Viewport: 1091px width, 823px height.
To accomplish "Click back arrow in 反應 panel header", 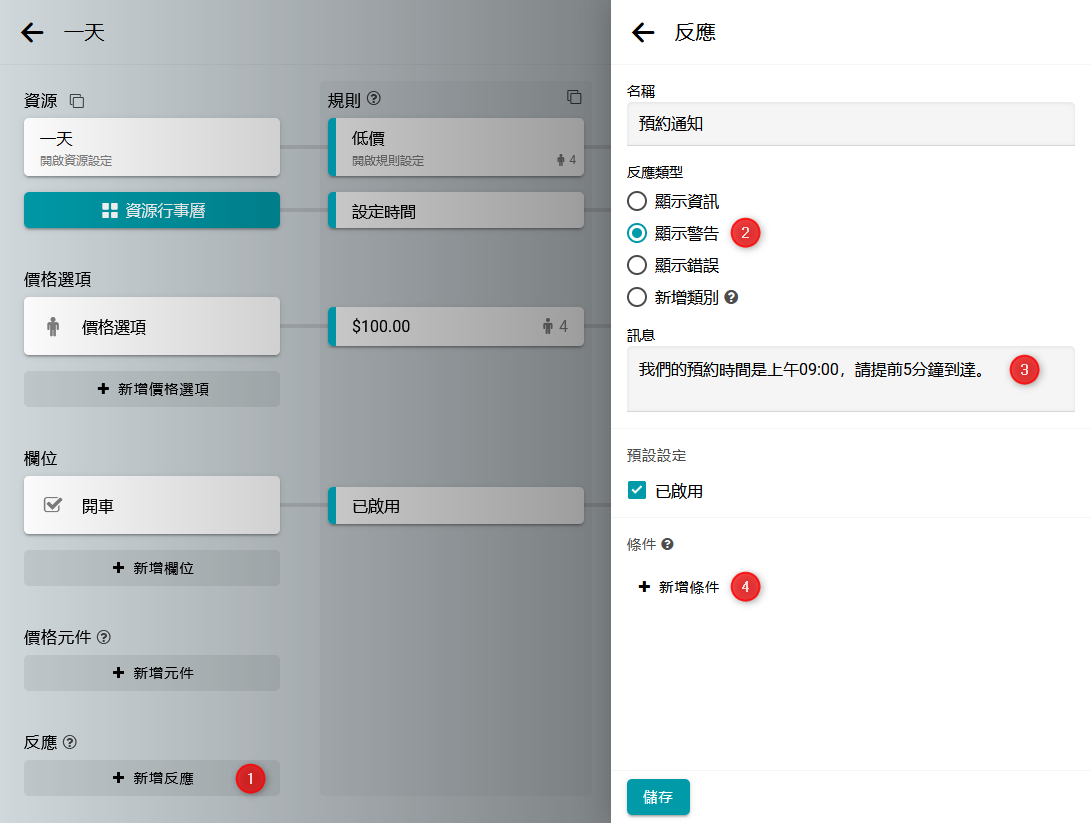I will [643, 33].
